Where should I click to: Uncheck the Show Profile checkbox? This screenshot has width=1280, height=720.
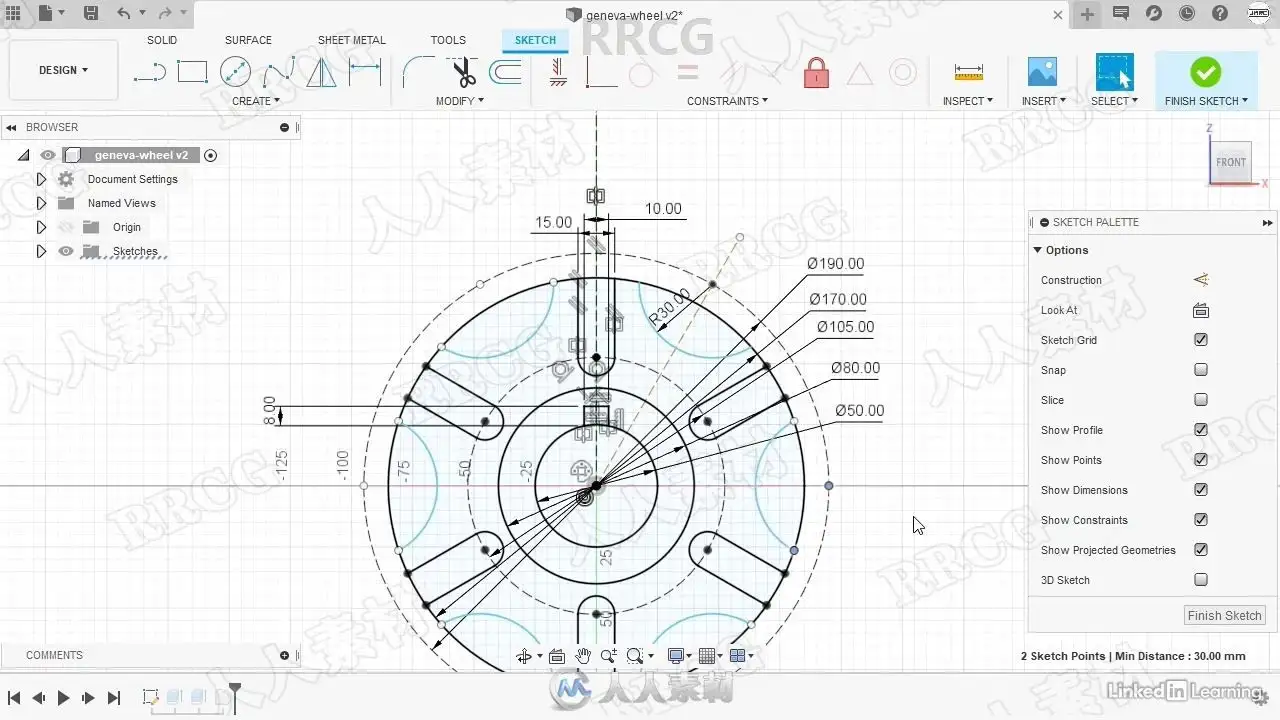point(1201,430)
